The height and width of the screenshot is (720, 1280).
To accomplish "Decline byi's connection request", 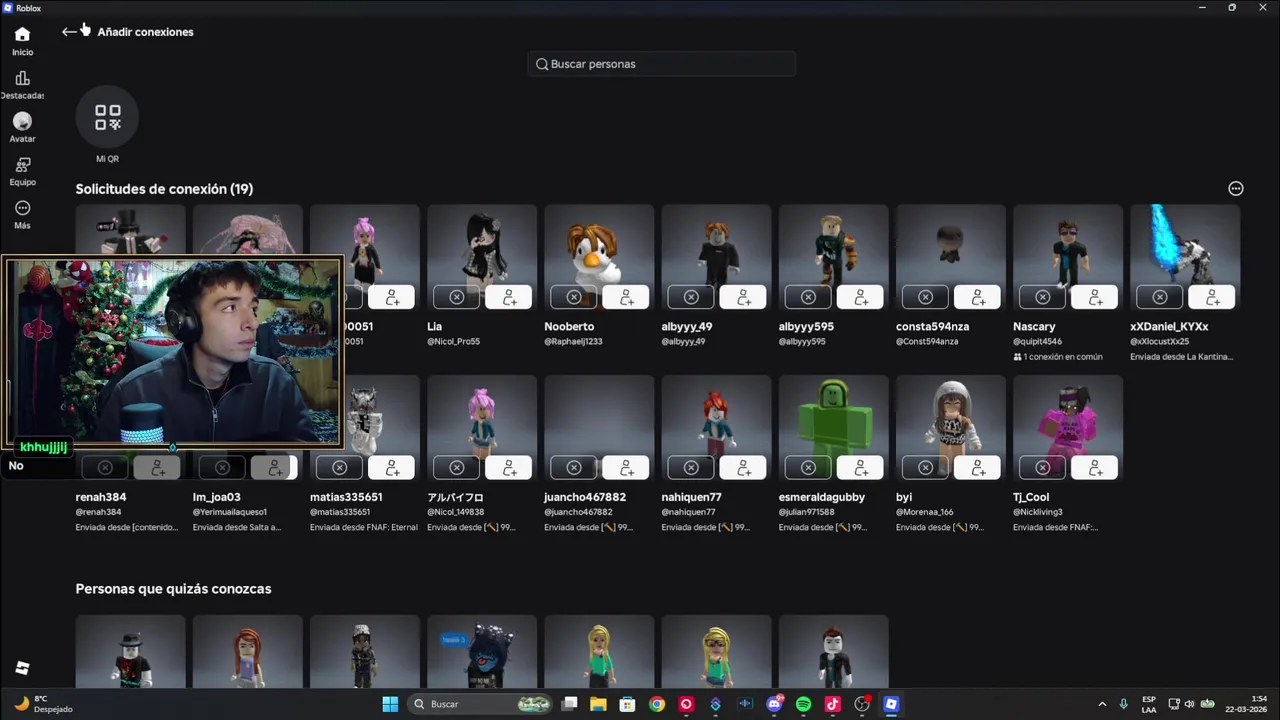I will click(x=925, y=468).
